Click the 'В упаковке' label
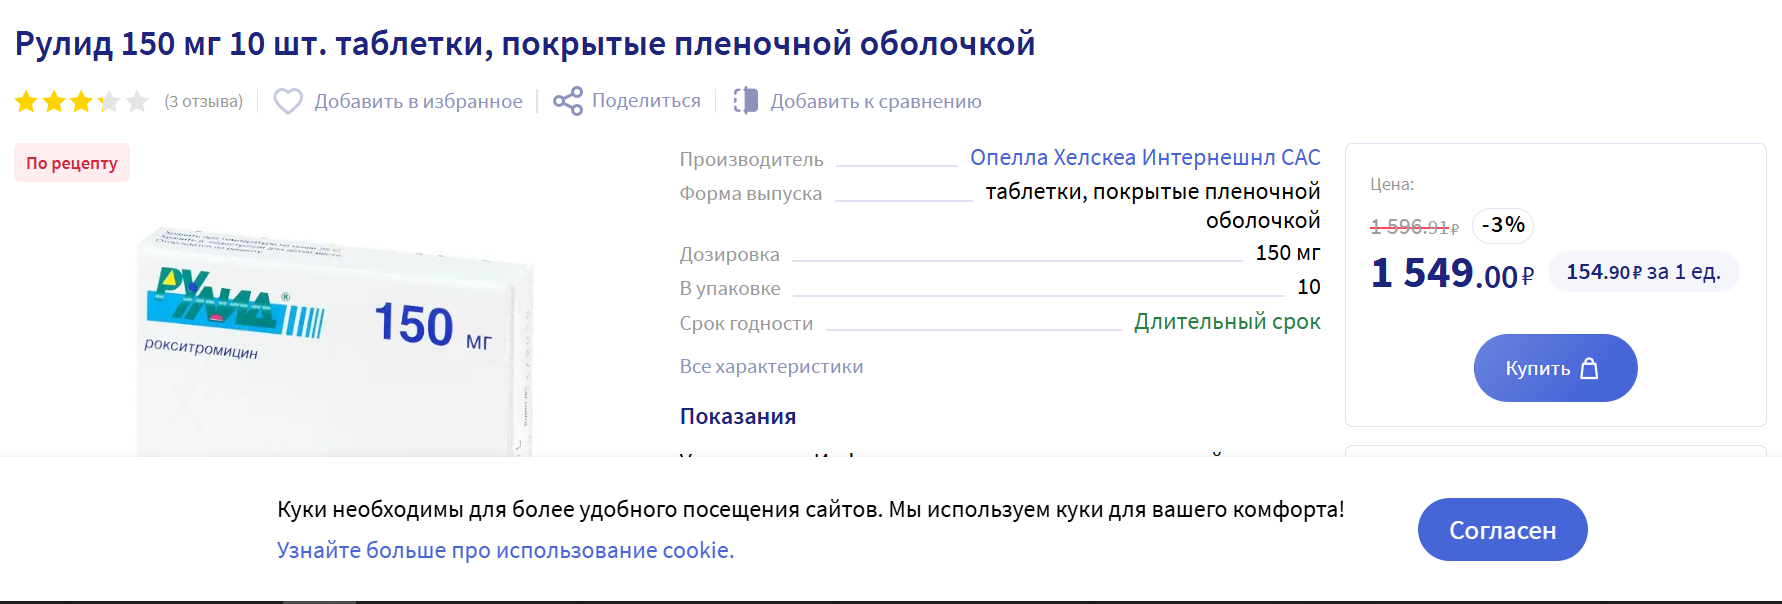Viewport: 1782px width, 604px height. click(730, 288)
